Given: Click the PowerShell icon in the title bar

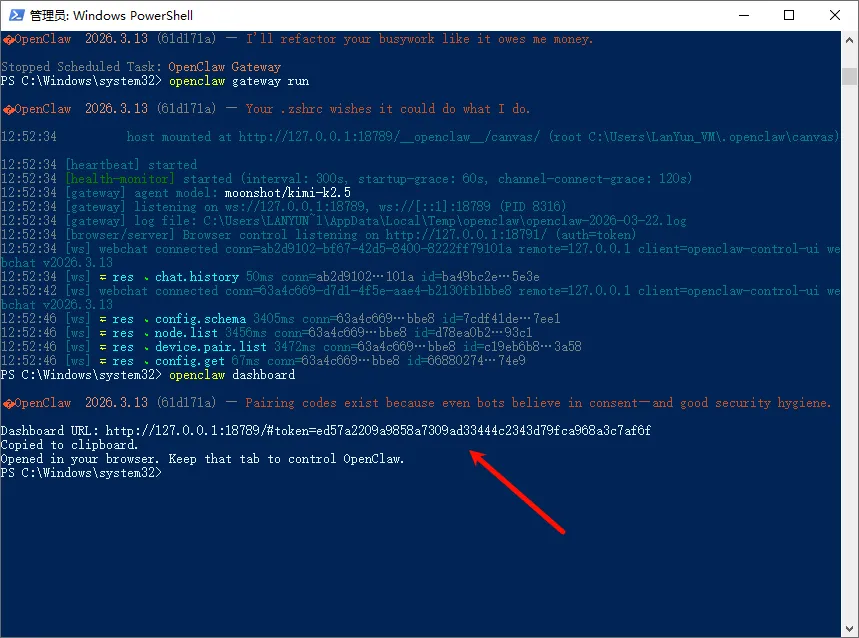Looking at the screenshot, I should [16, 15].
